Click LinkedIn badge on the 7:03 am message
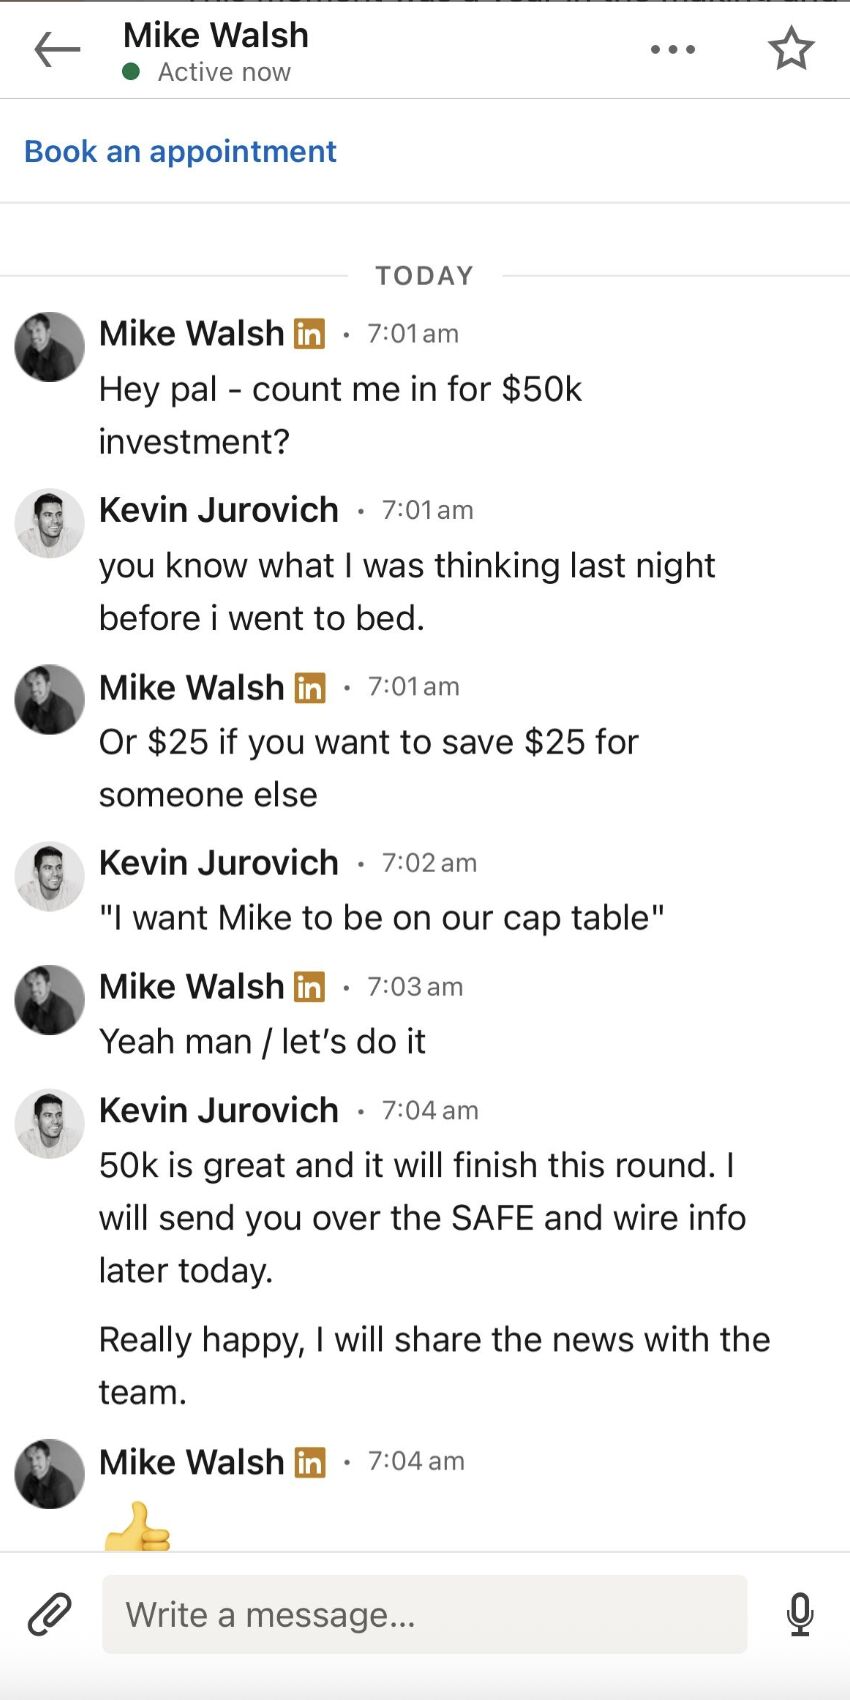Screen dimensions: 850x1700 (x=309, y=987)
